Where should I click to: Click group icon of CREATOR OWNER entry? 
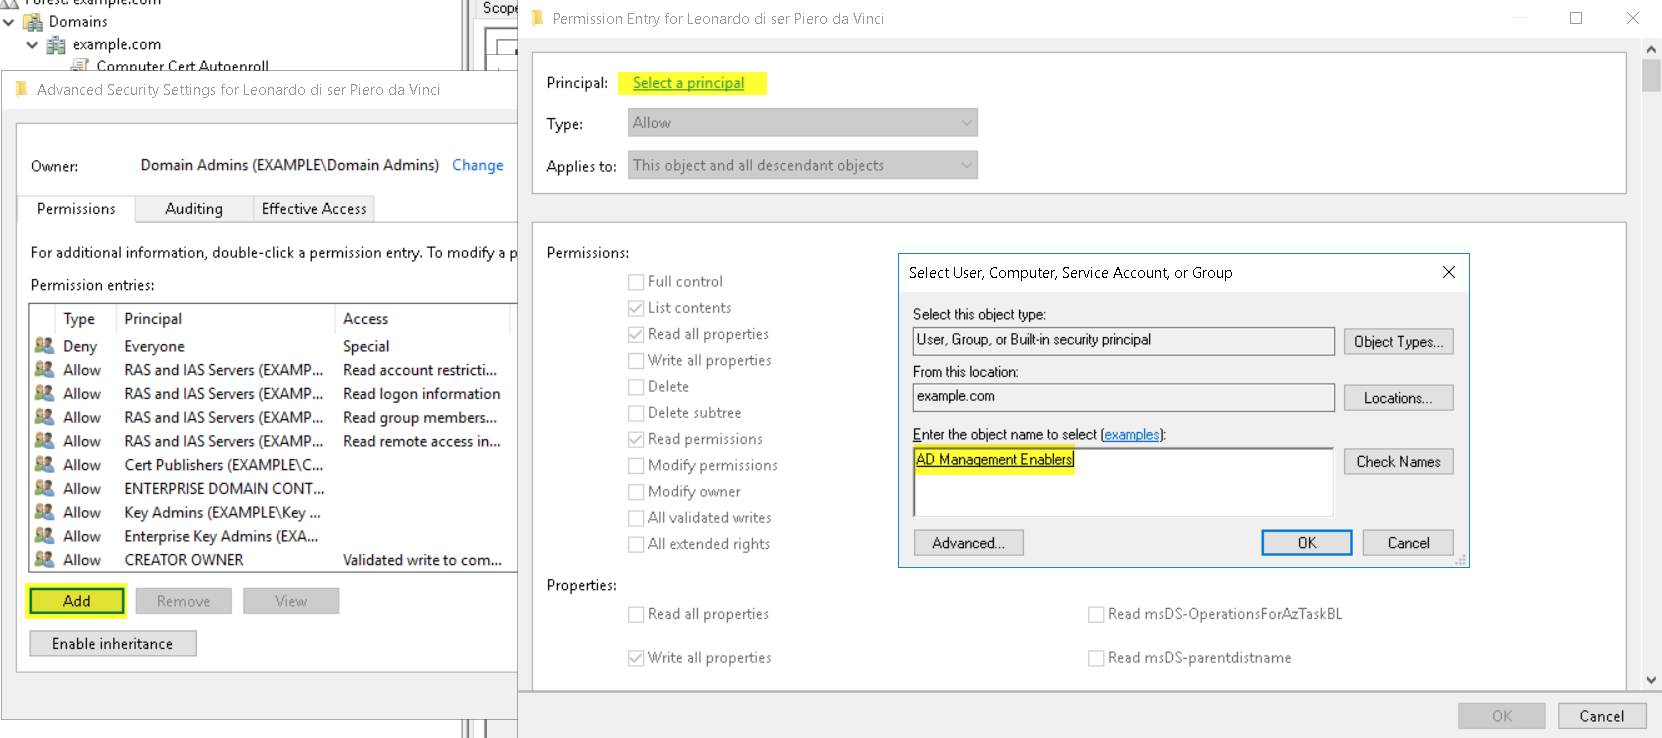(x=44, y=560)
